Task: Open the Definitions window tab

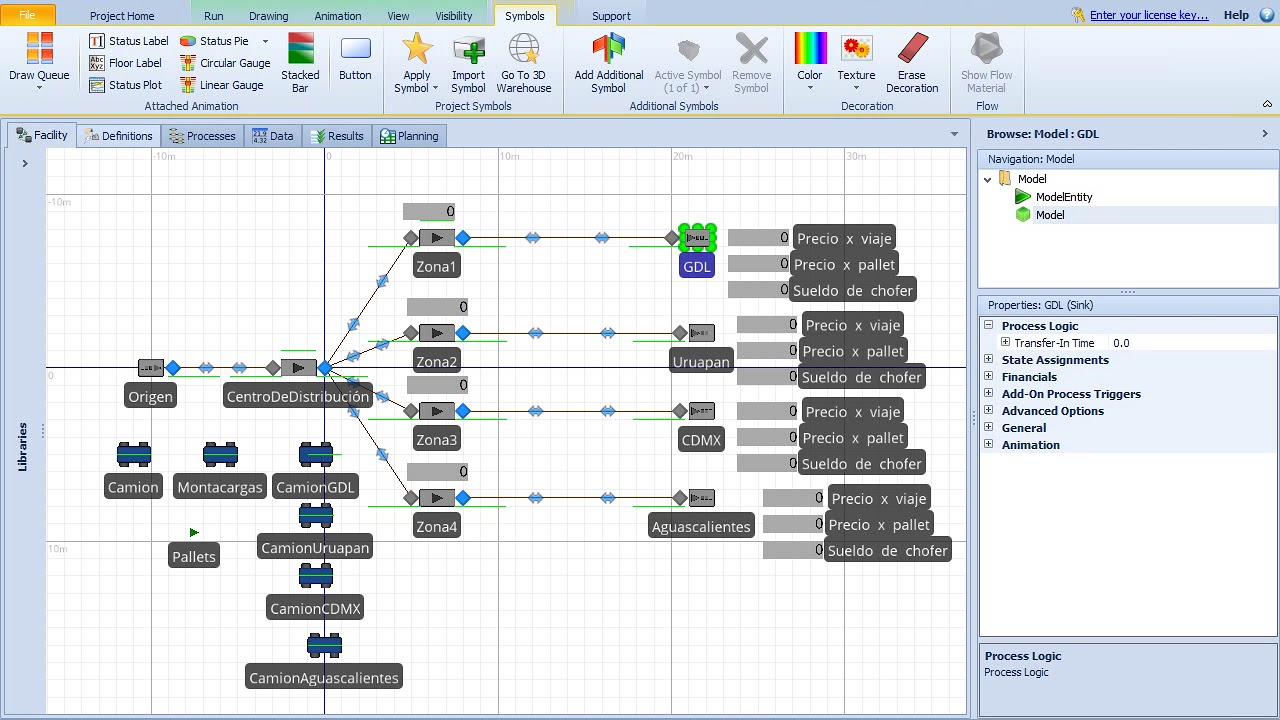Action: coord(118,136)
